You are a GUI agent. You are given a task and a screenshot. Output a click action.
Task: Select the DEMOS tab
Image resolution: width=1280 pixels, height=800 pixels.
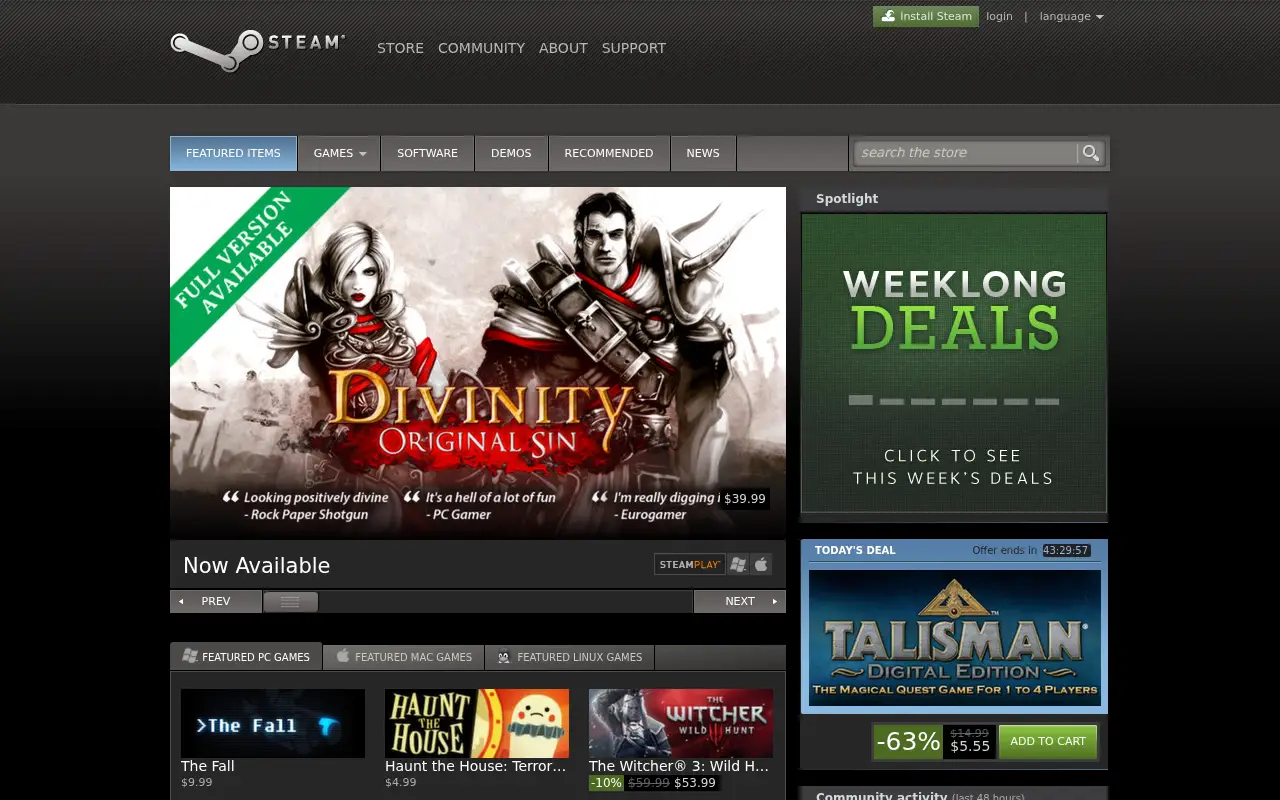(511, 153)
